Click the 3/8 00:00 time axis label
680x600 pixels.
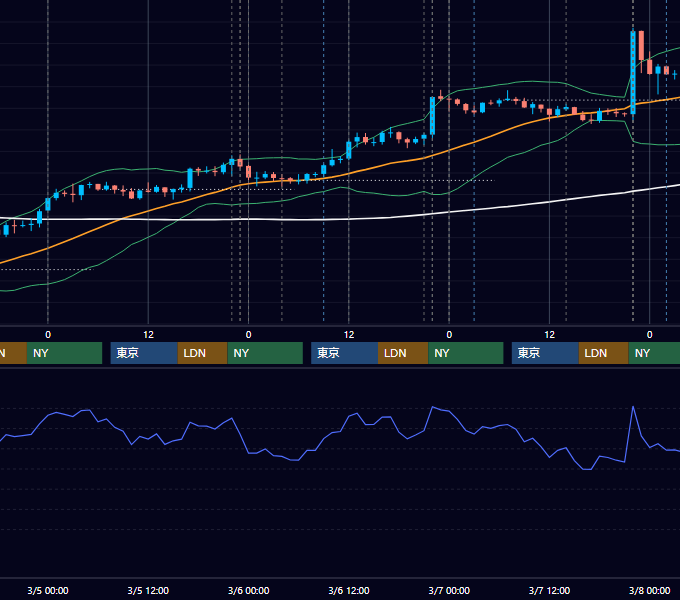coord(649,590)
